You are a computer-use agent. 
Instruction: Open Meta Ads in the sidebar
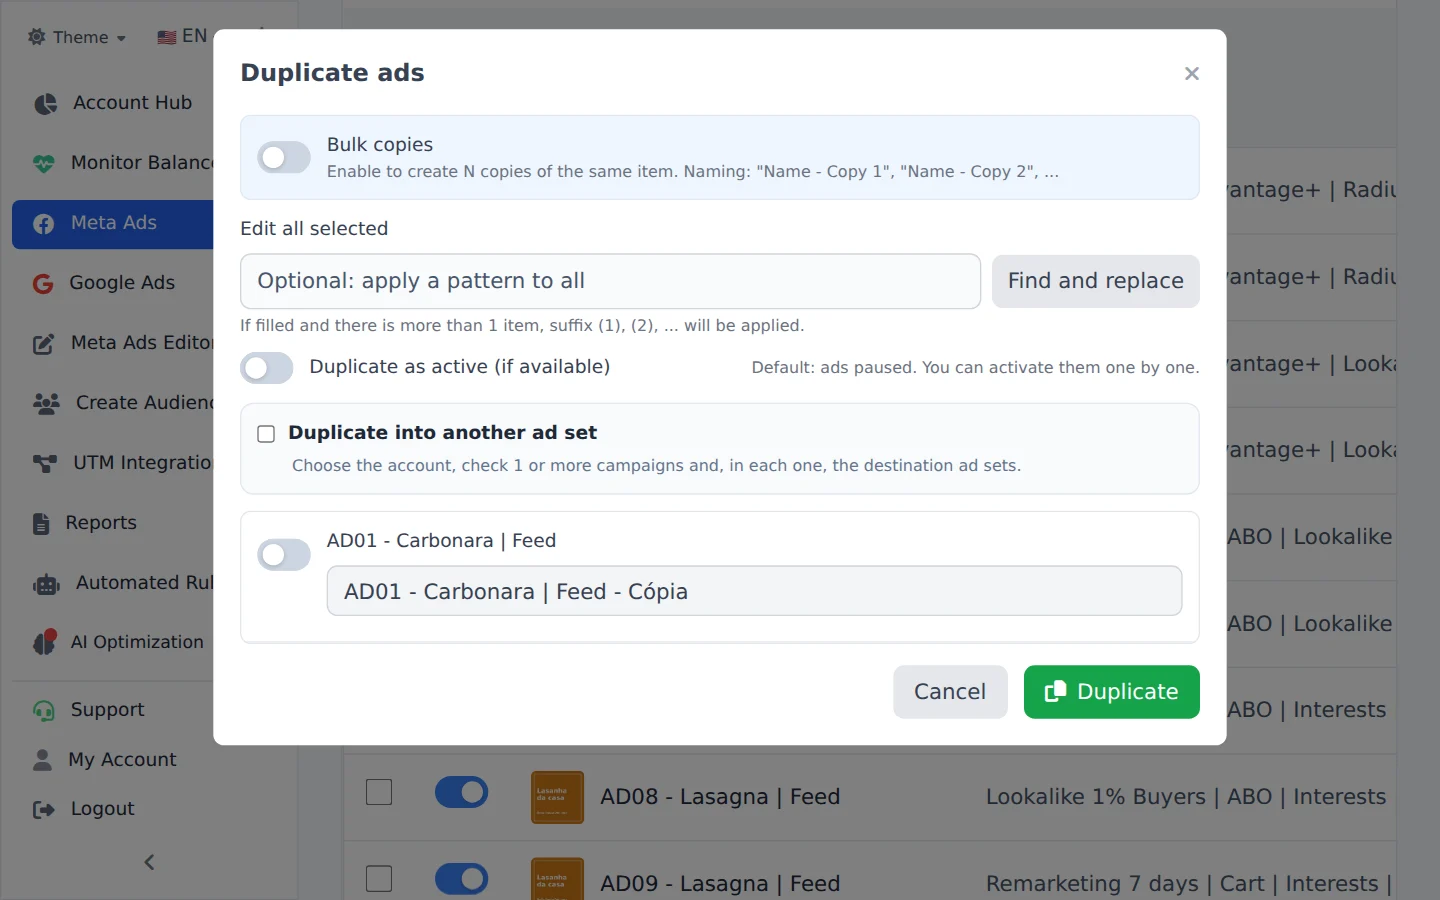(x=113, y=224)
